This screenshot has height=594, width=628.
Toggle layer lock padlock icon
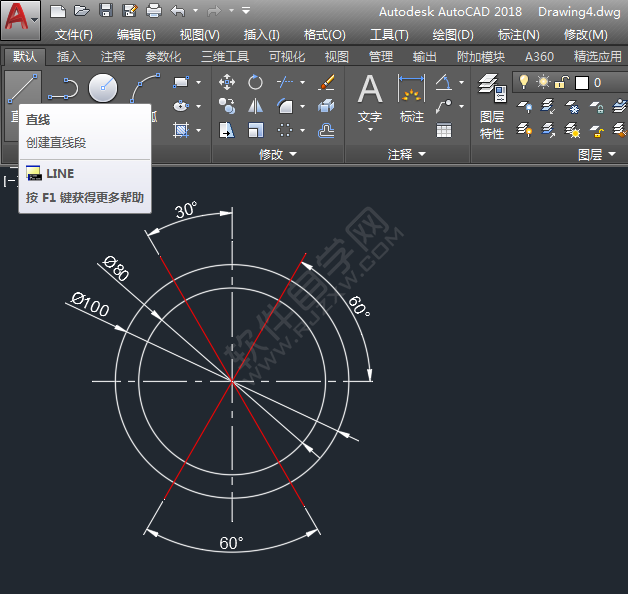[562, 82]
